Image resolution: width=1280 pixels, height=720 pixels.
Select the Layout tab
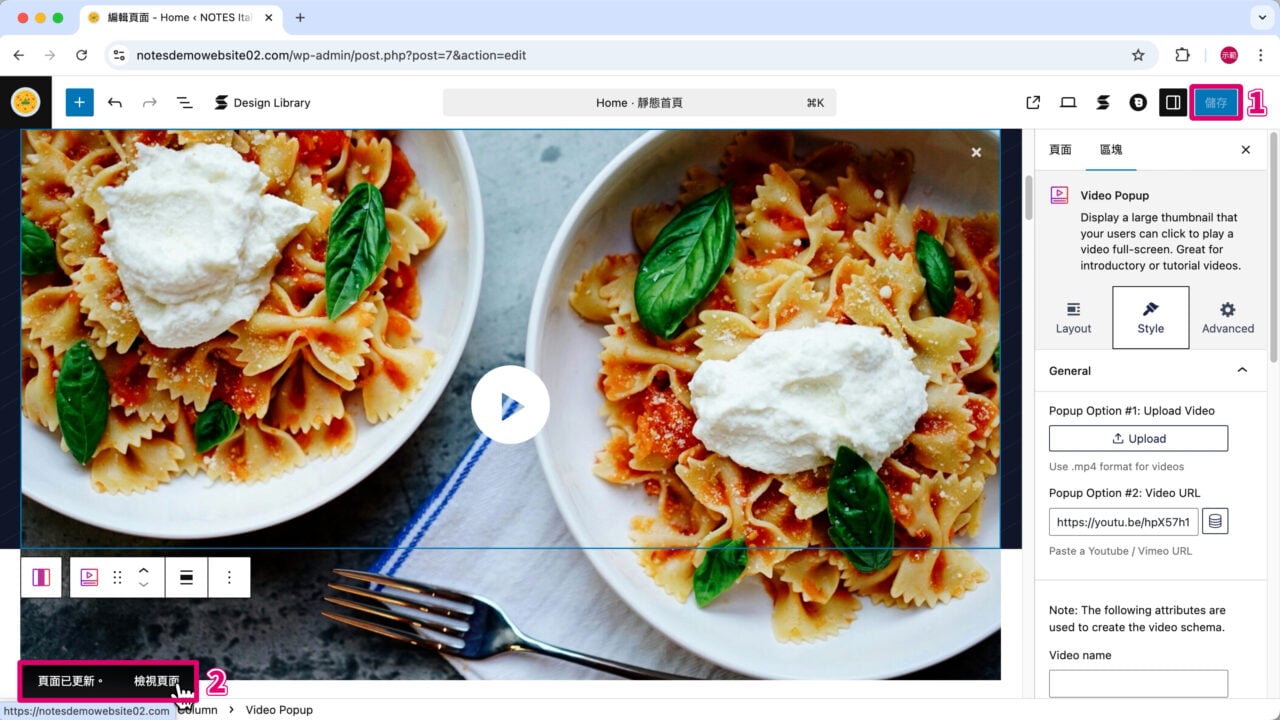click(x=1073, y=318)
